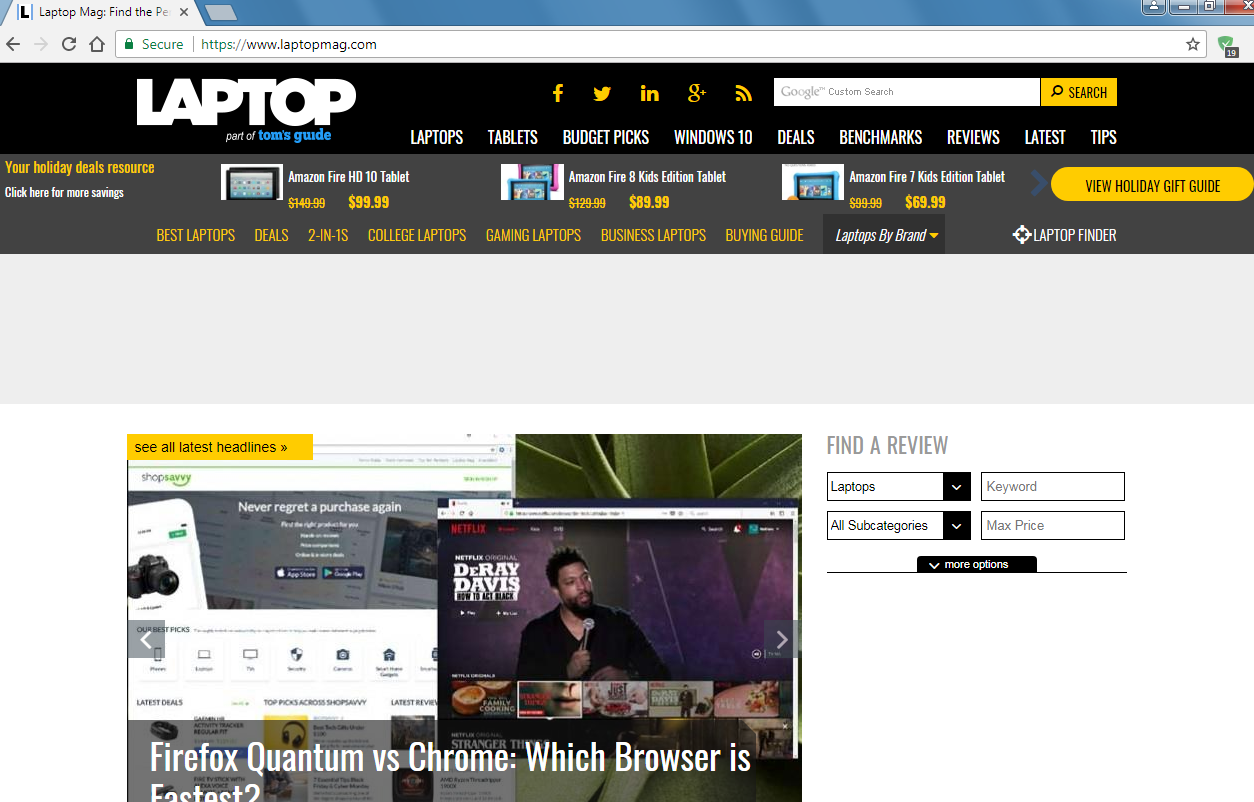Click VIEW HOLIDAY GIFT GUIDE button
The width and height of the screenshot is (1254, 802).
click(1153, 185)
